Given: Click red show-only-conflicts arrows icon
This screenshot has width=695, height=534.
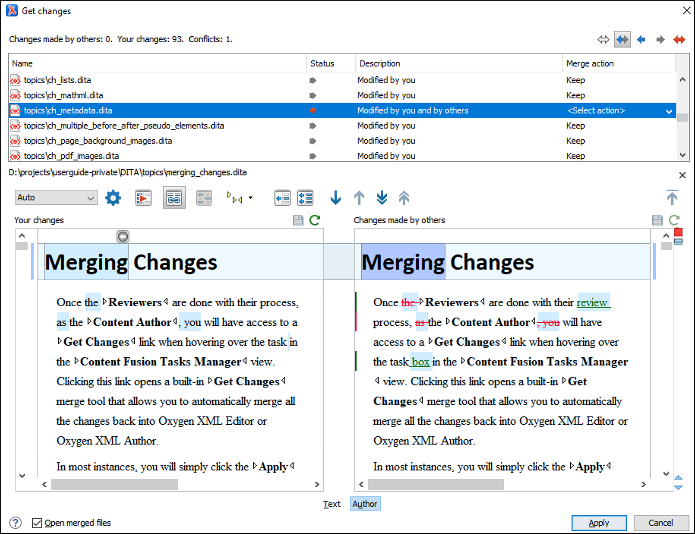Looking at the screenshot, I should tap(679, 39).
